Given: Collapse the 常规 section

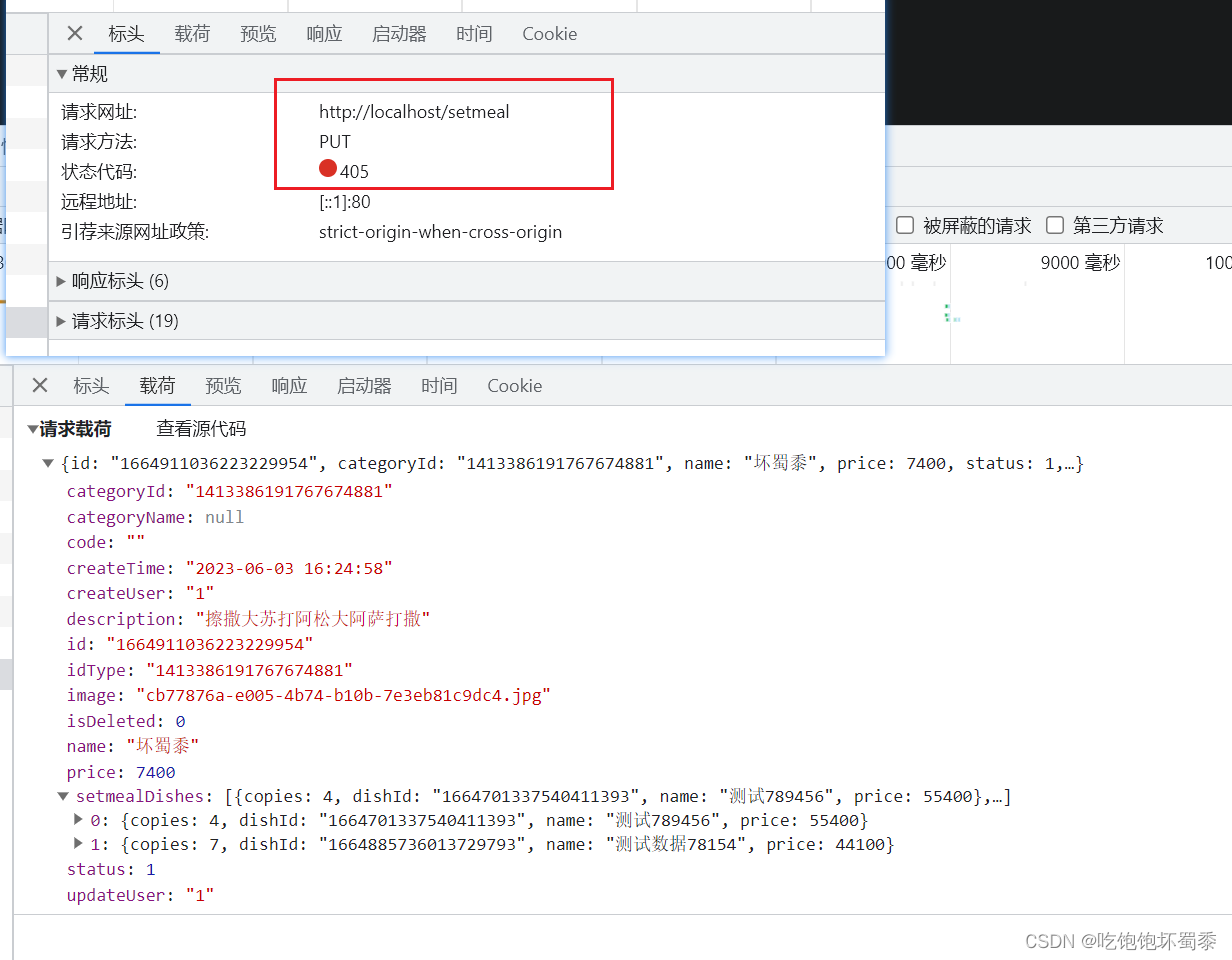Looking at the screenshot, I should [x=62, y=74].
